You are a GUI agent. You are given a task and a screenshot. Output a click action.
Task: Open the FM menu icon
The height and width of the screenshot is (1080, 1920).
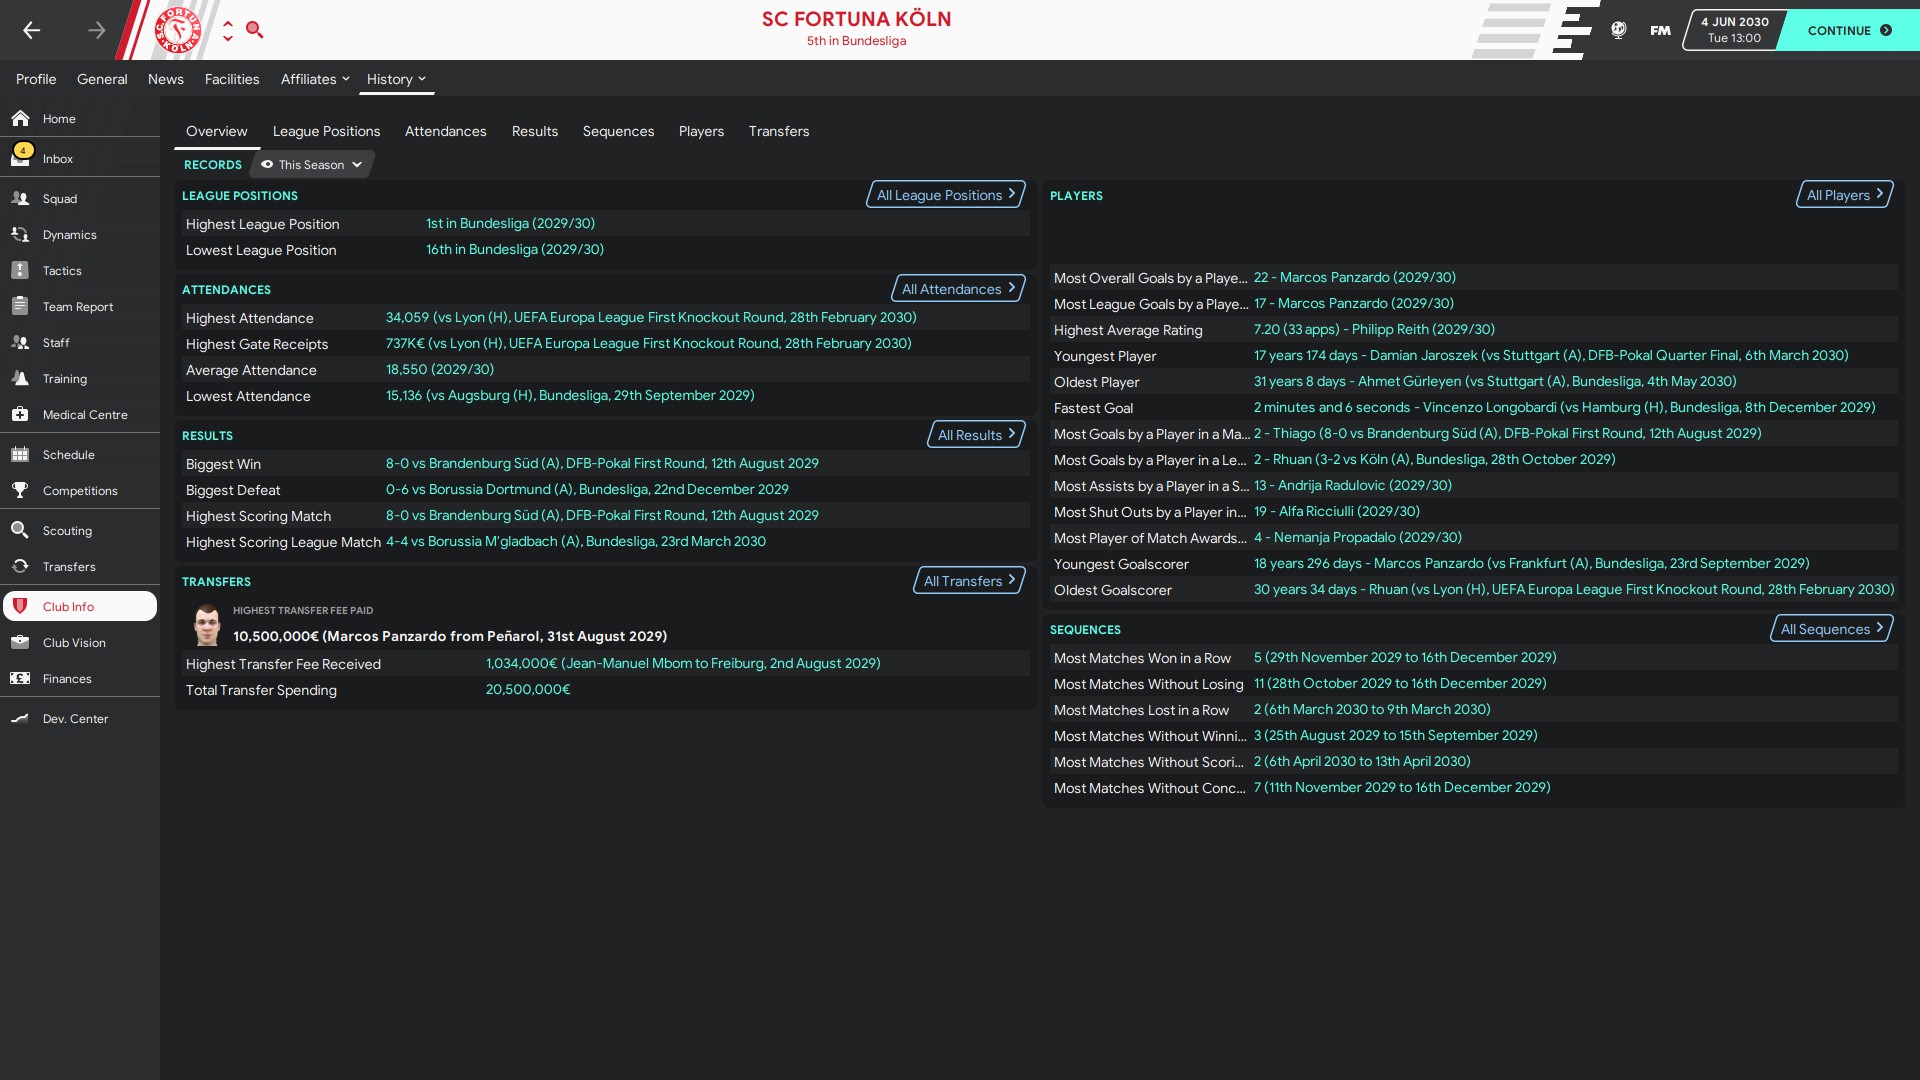[x=1660, y=30]
